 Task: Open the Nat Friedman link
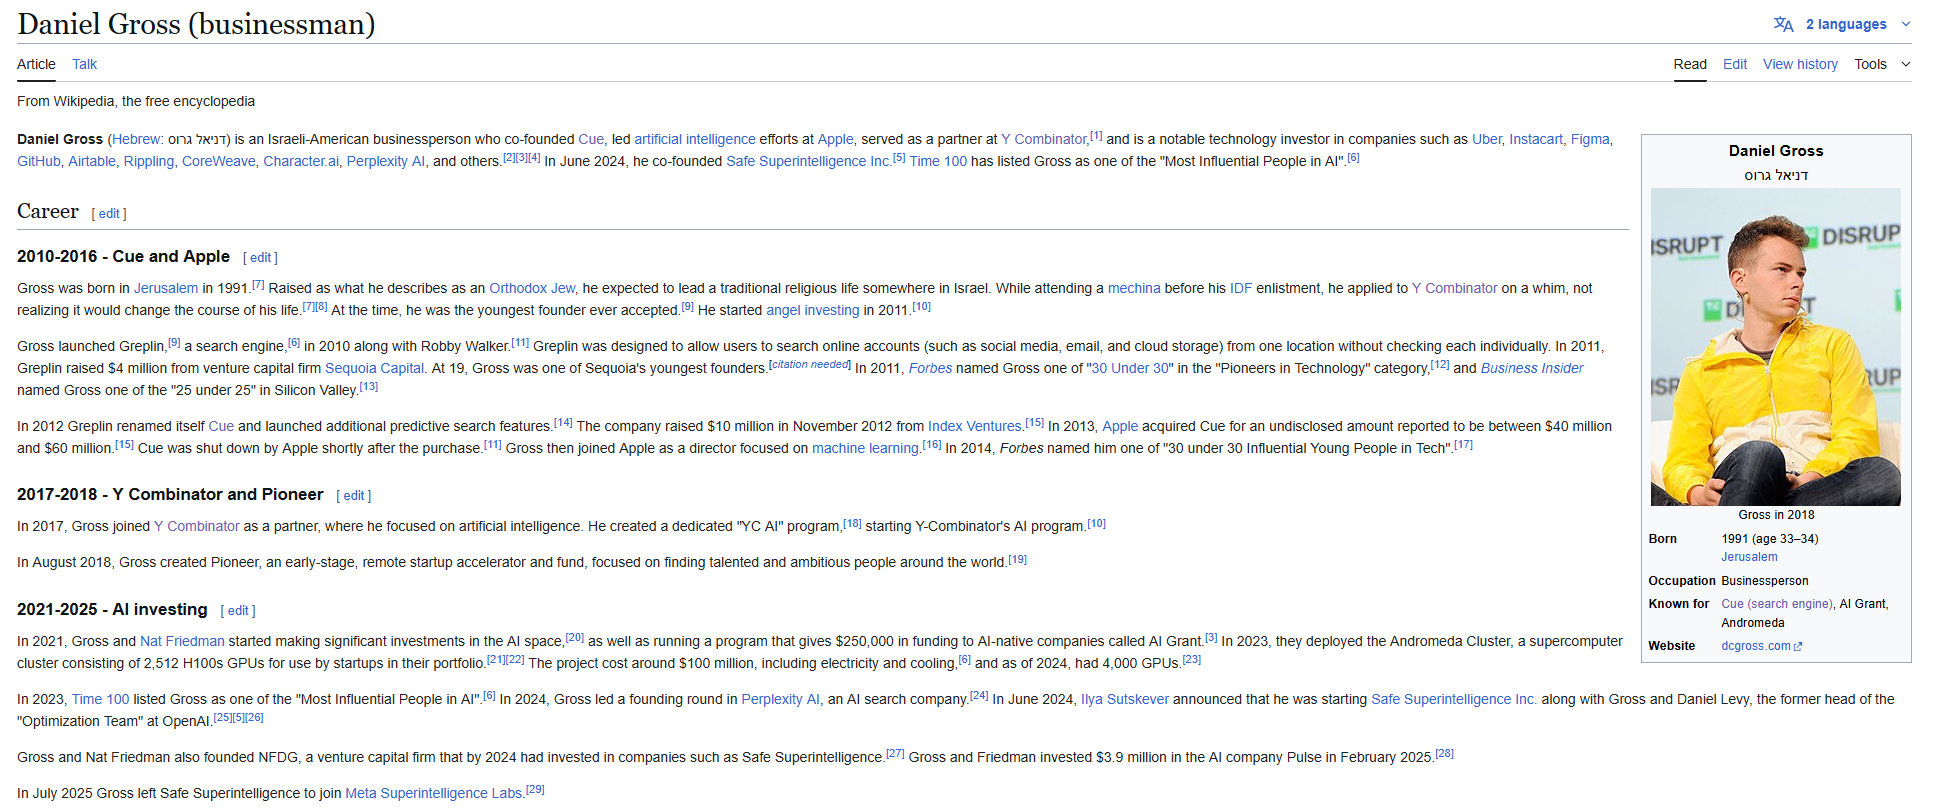coord(182,641)
